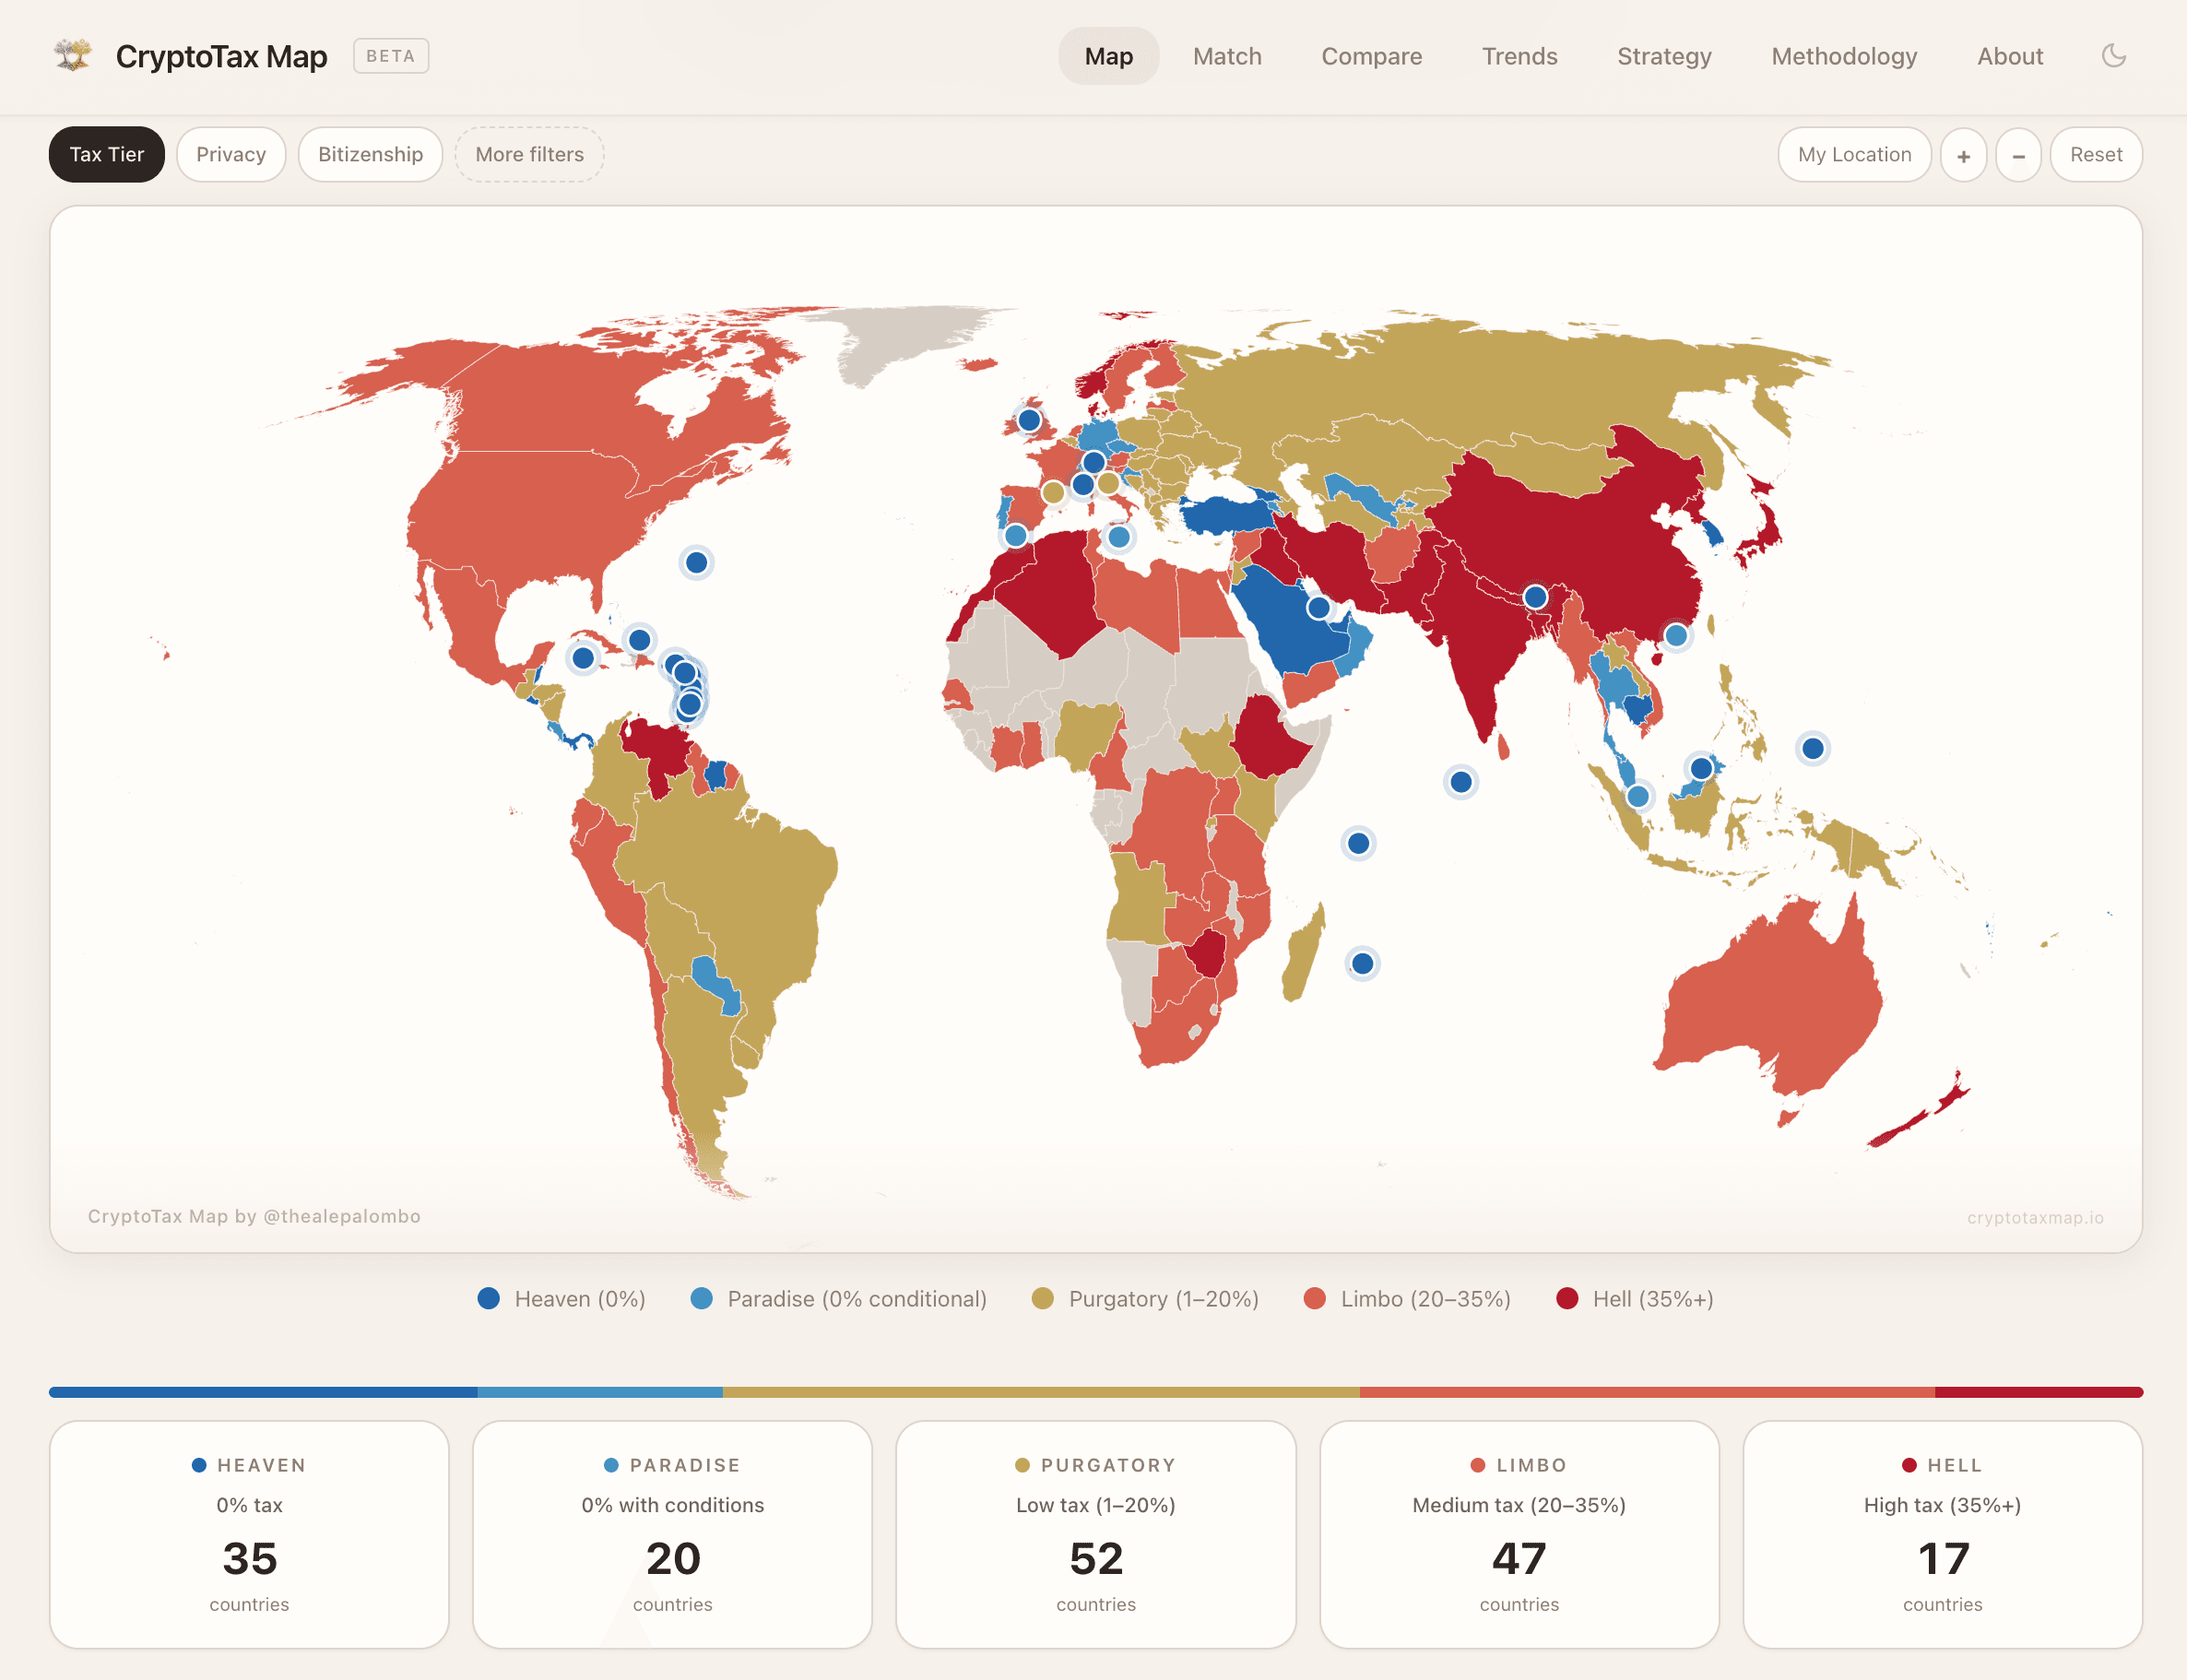Click the Bermuda marker in the Atlantic
The width and height of the screenshot is (2187, 1680).
[696, 563]
